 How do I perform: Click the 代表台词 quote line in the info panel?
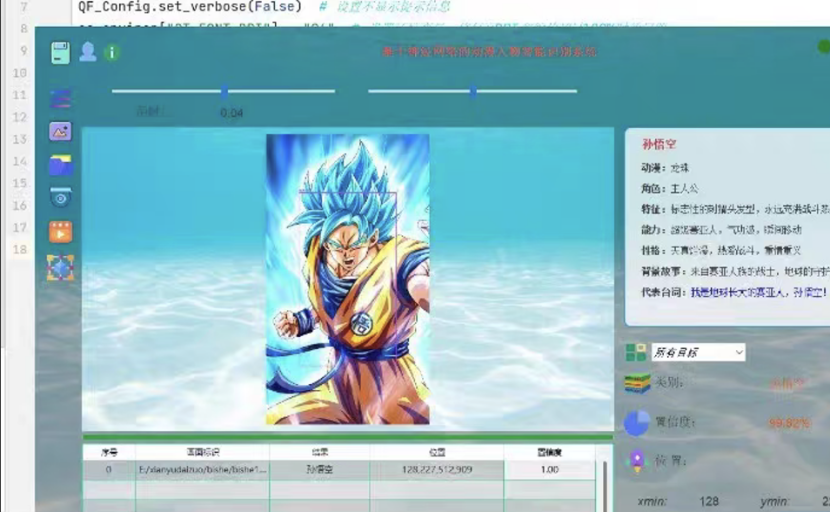pos(734,292)
